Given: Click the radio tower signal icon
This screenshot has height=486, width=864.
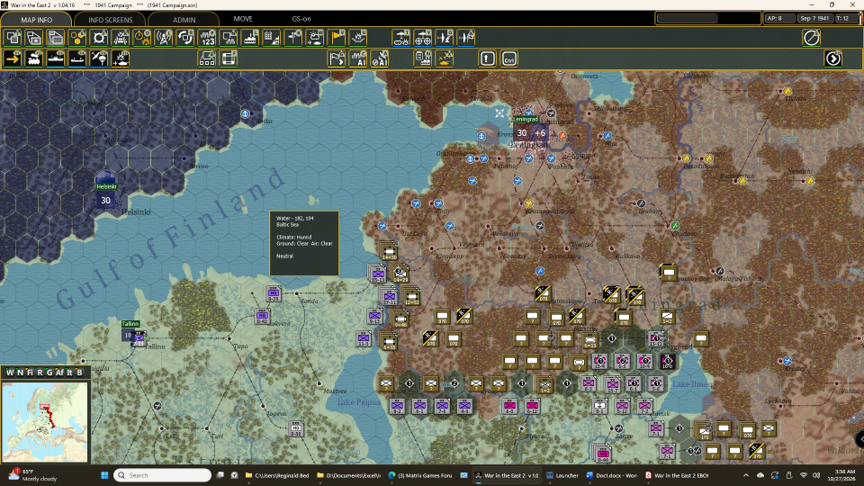Looking at the screenshot, I should pyautogui.click(x=164, y=38).
